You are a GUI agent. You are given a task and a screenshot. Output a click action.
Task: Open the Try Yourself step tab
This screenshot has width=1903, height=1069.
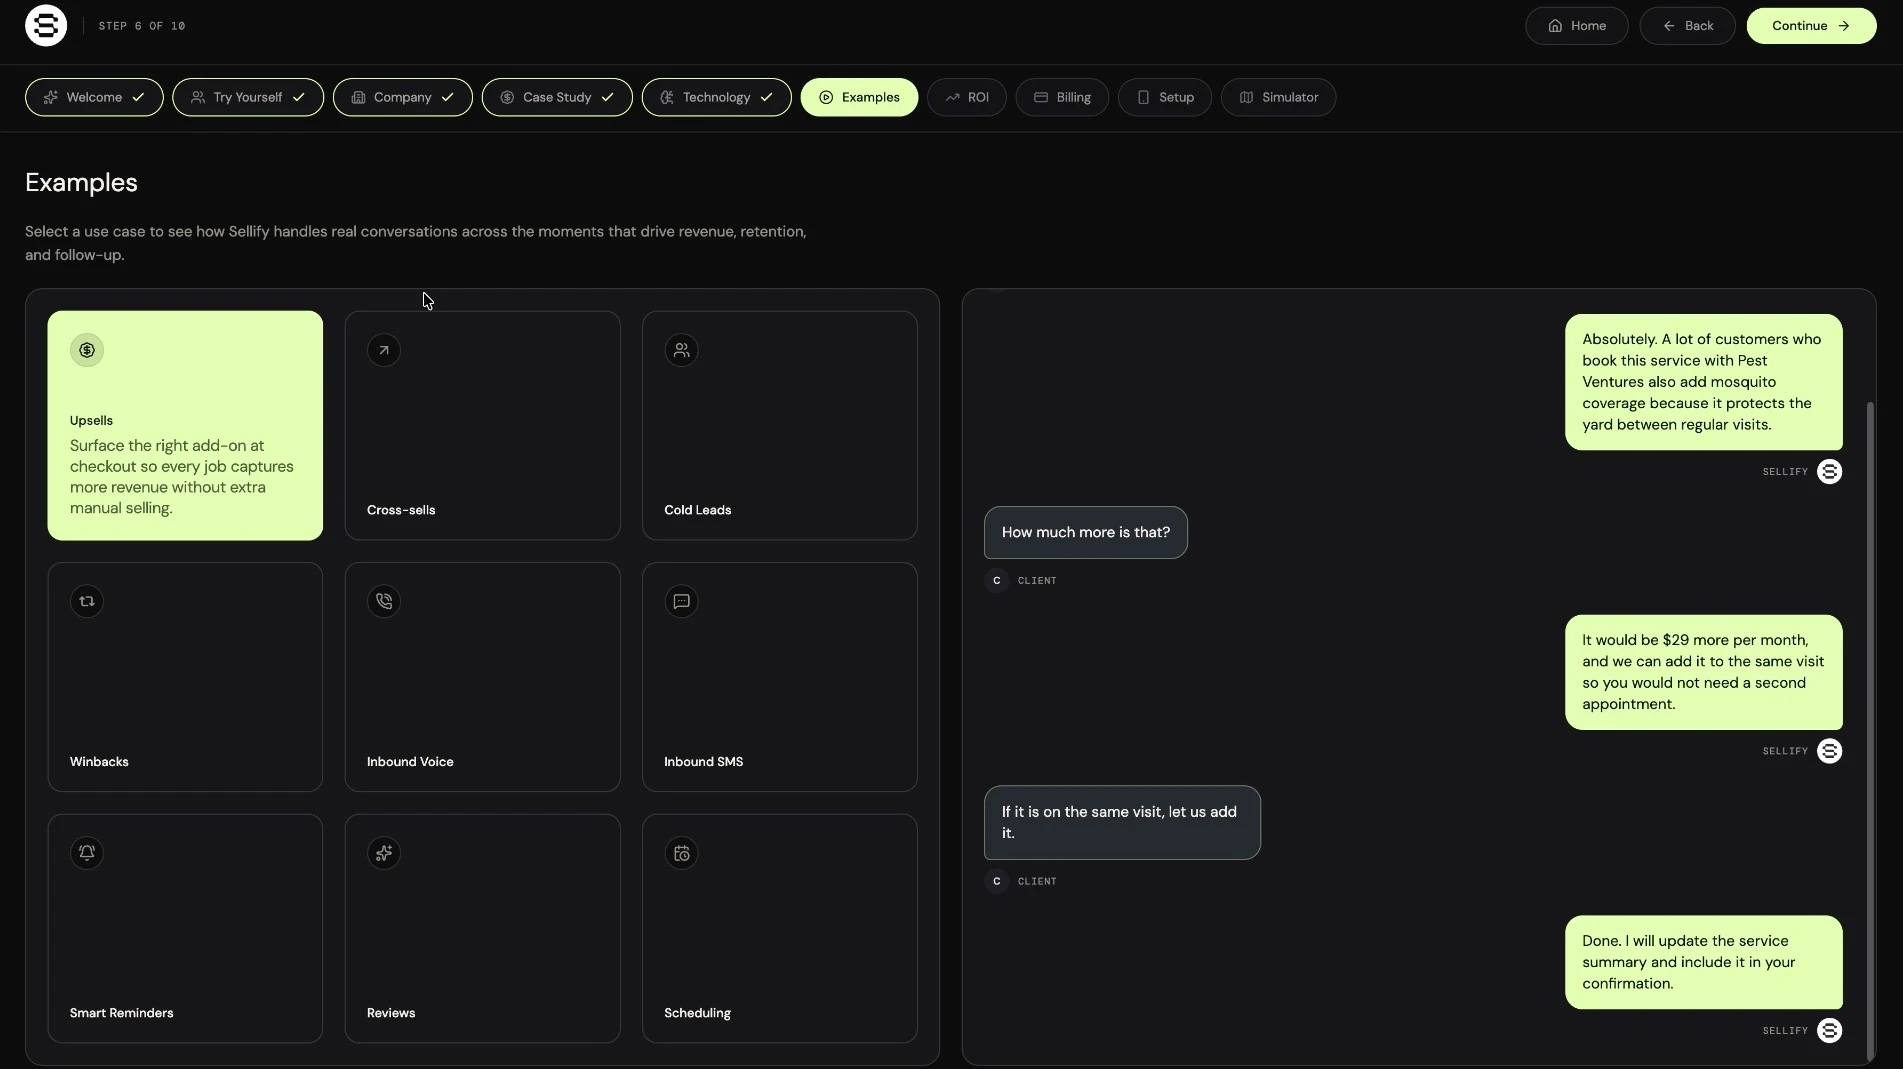[x=248, y=97]
